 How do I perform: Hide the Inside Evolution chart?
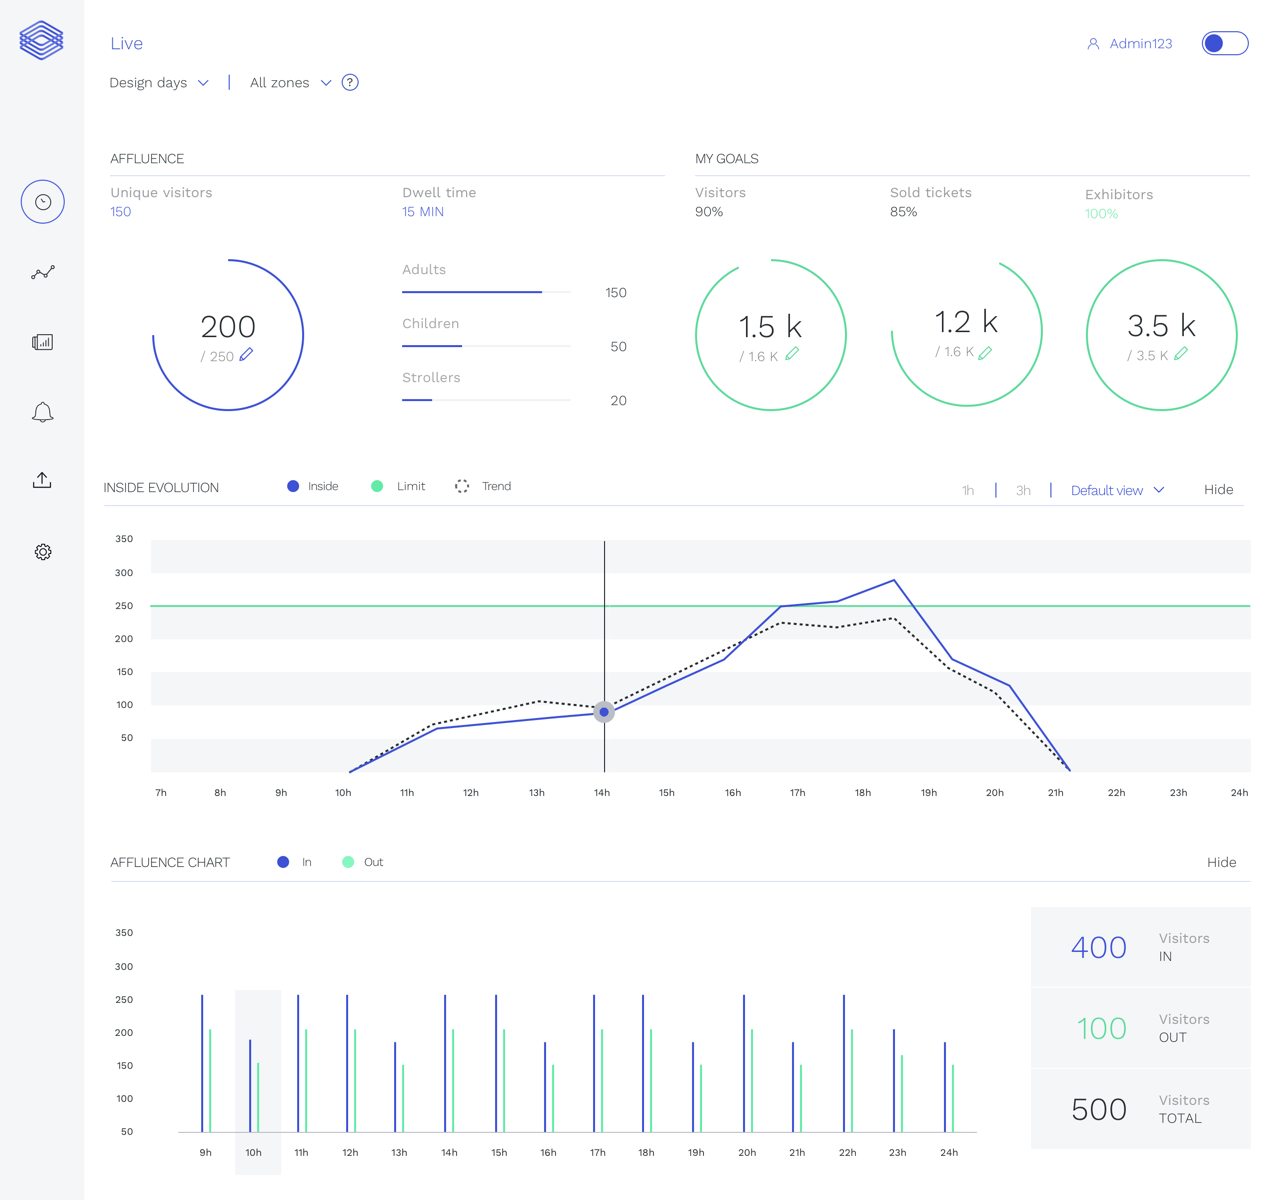point(1218,490)
